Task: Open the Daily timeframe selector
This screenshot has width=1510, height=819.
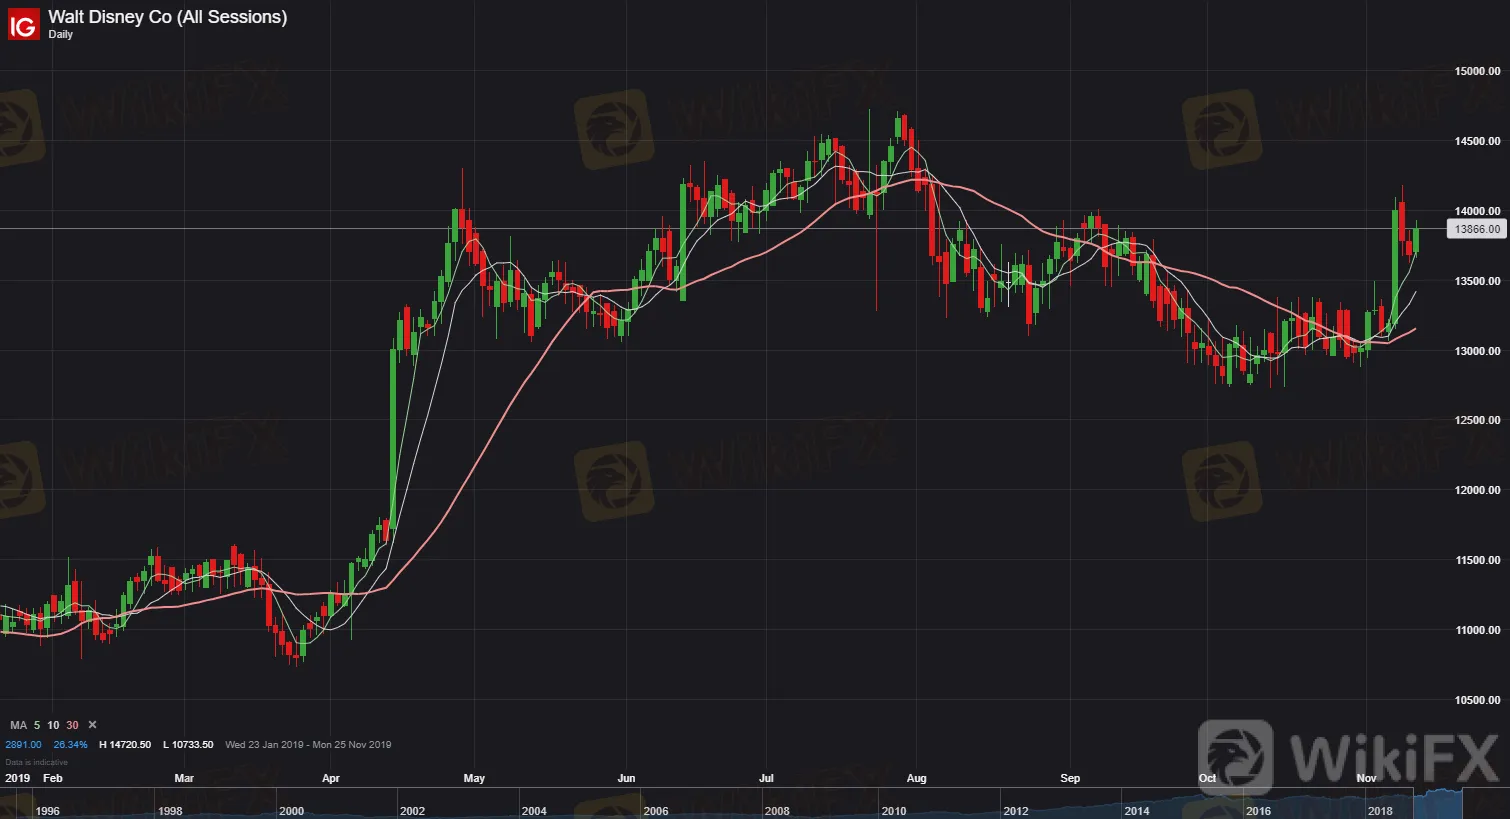Action: 61,35
